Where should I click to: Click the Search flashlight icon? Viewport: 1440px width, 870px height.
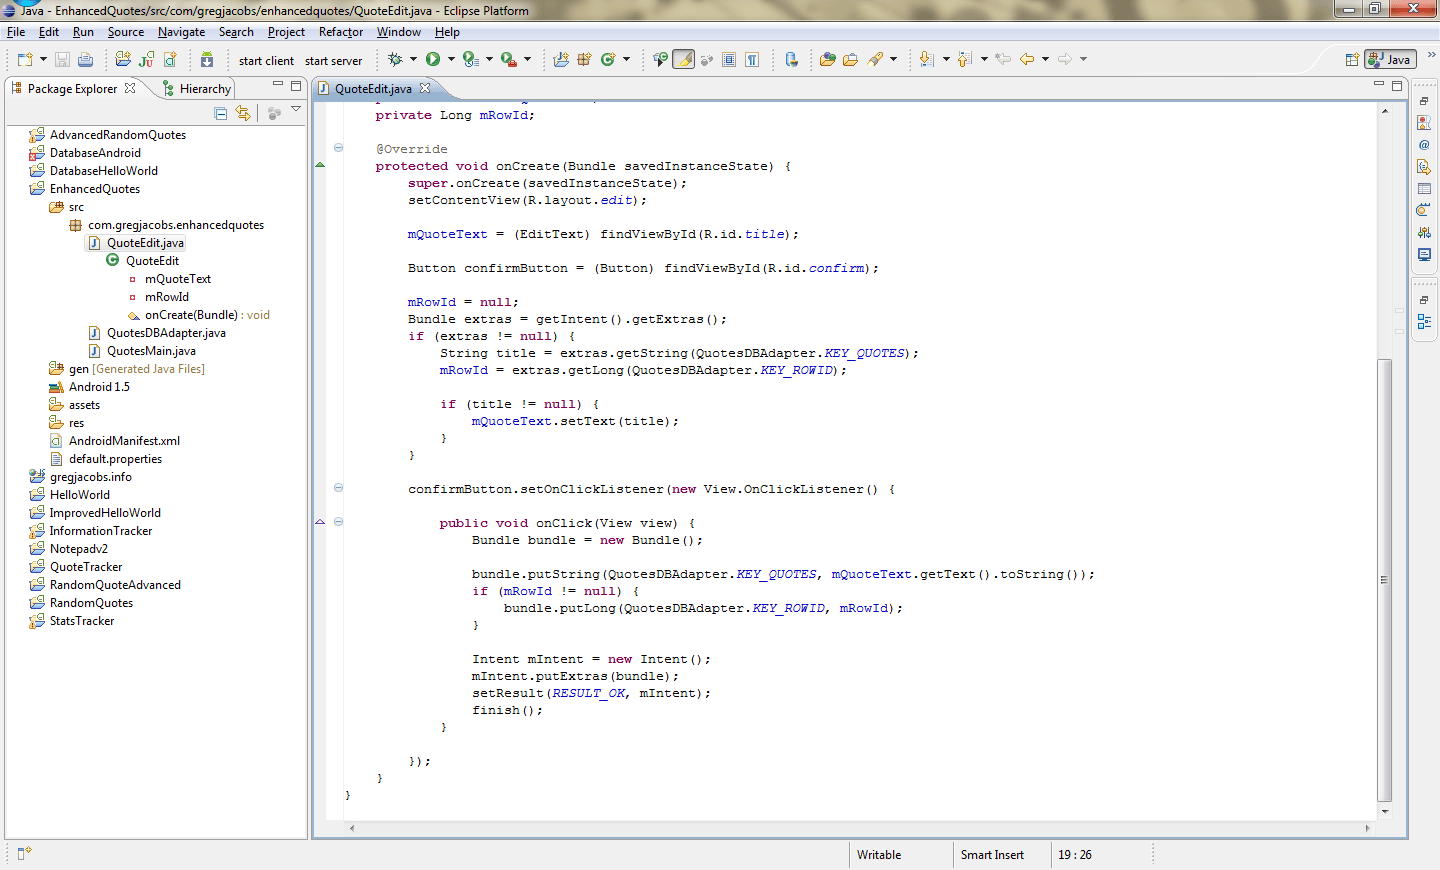click(x=876, y=60)
